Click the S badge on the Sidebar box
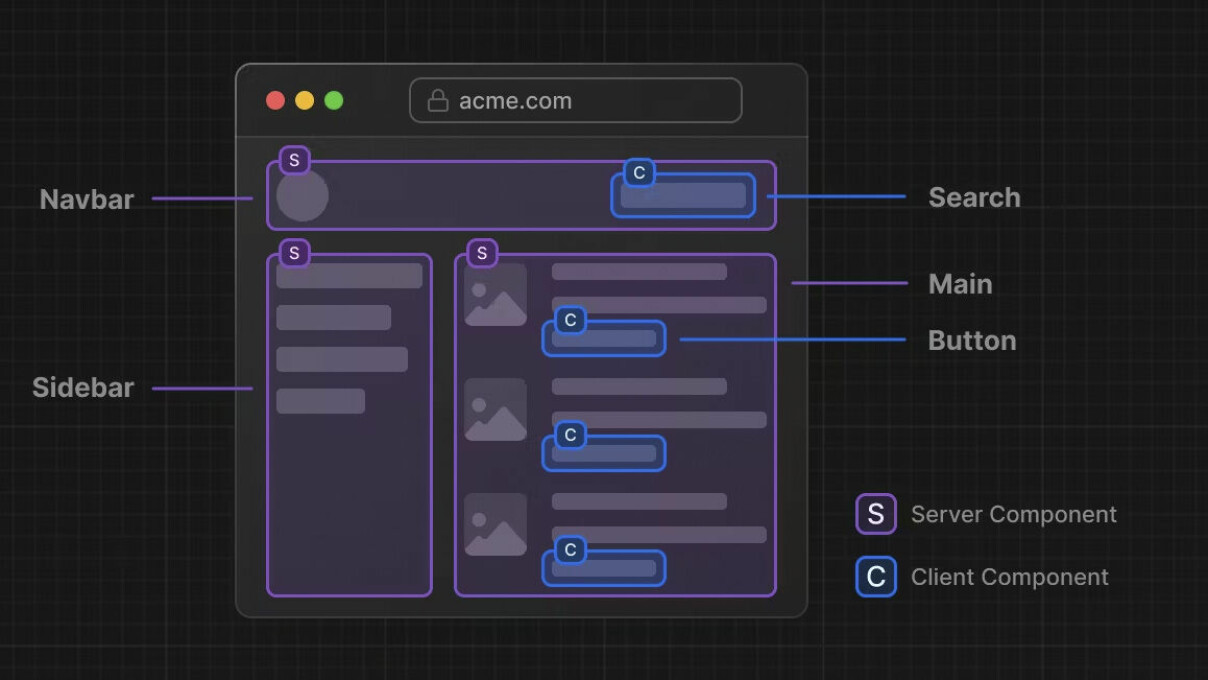Image resolution: width=1208 pixels, height=680 pixels. coord(294,253)
